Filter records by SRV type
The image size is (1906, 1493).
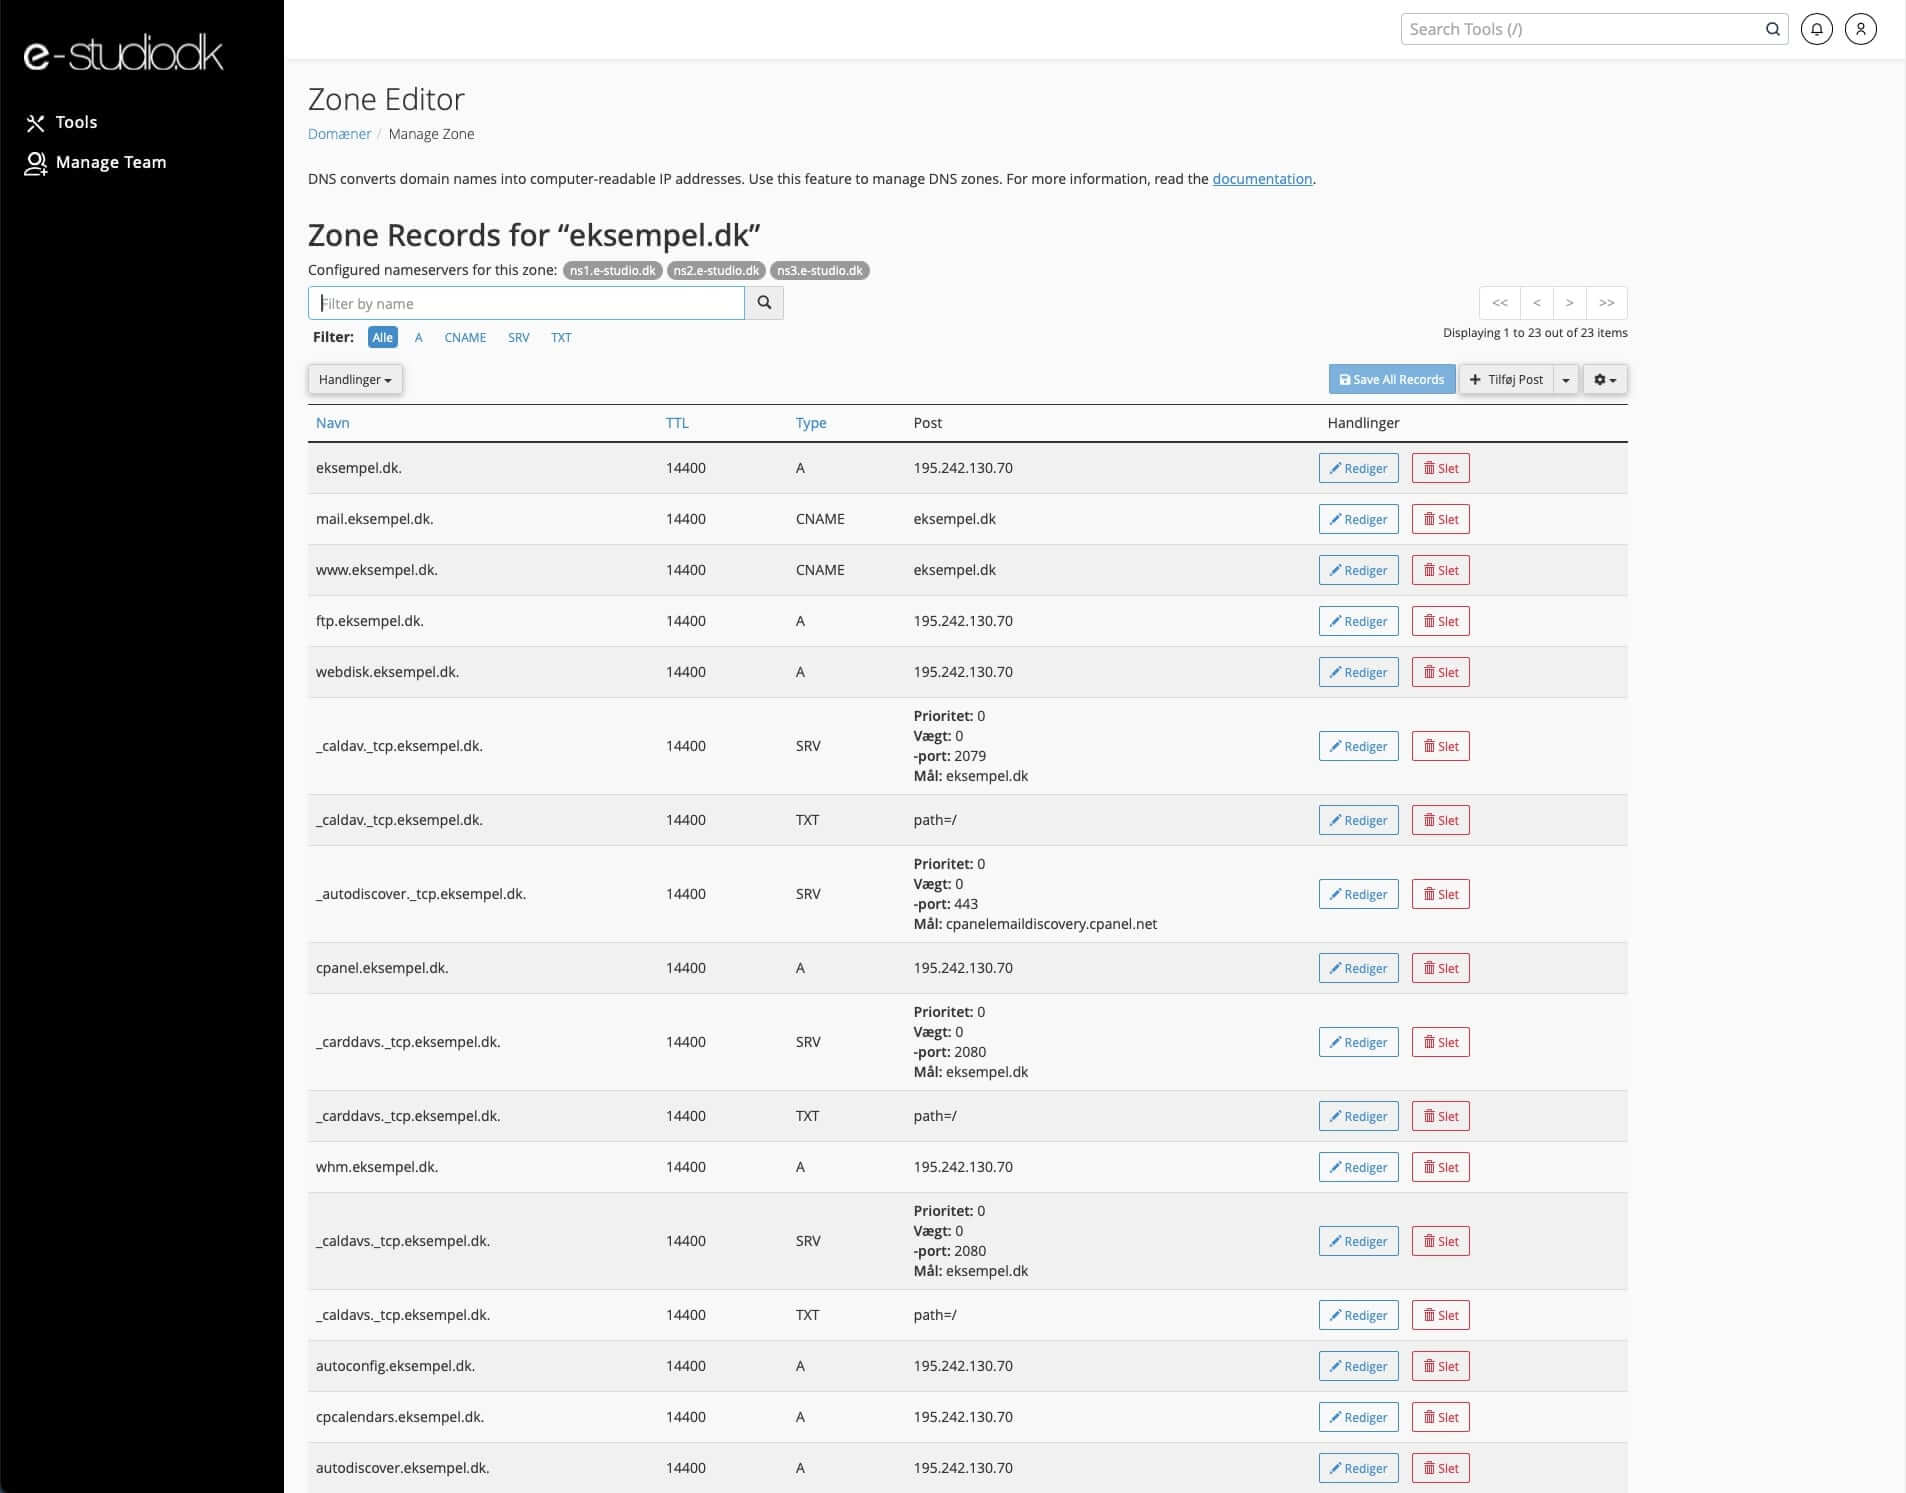tap(518, 337)
